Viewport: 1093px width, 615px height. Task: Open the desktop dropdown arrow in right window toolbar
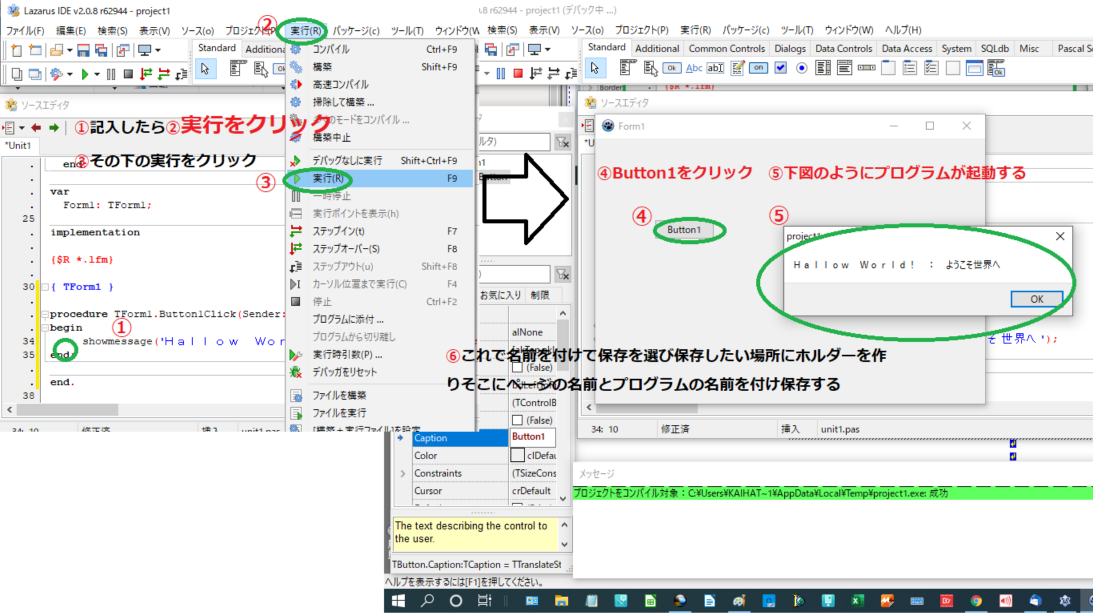[x=548, y=50]
